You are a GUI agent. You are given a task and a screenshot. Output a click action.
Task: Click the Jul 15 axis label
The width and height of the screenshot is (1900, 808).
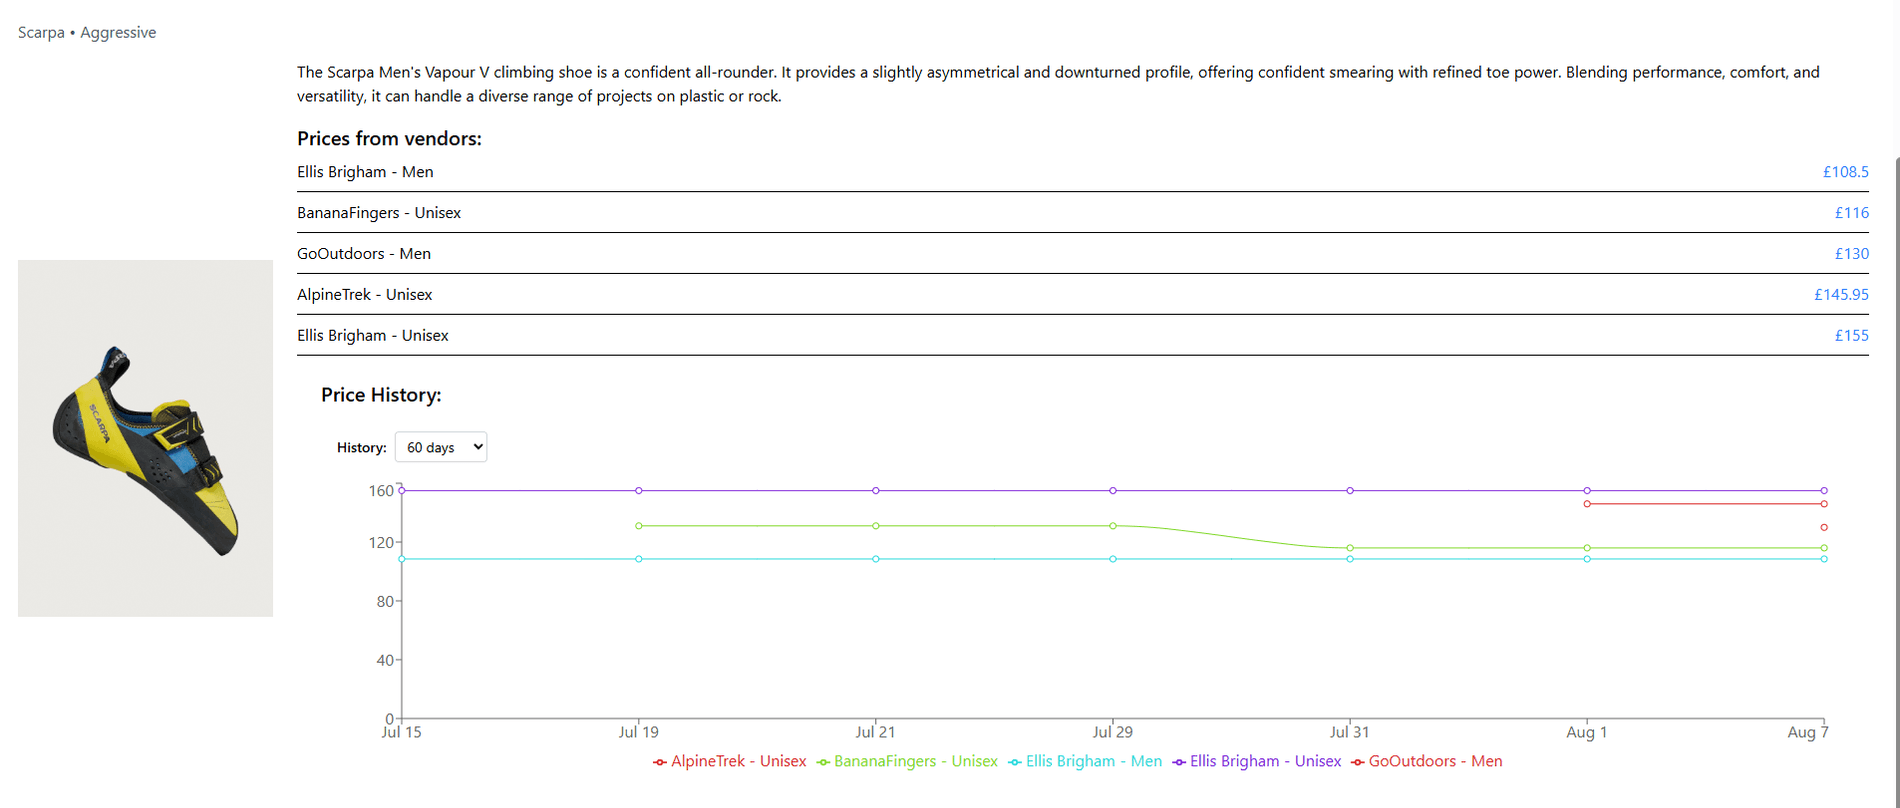coord(401,732)
